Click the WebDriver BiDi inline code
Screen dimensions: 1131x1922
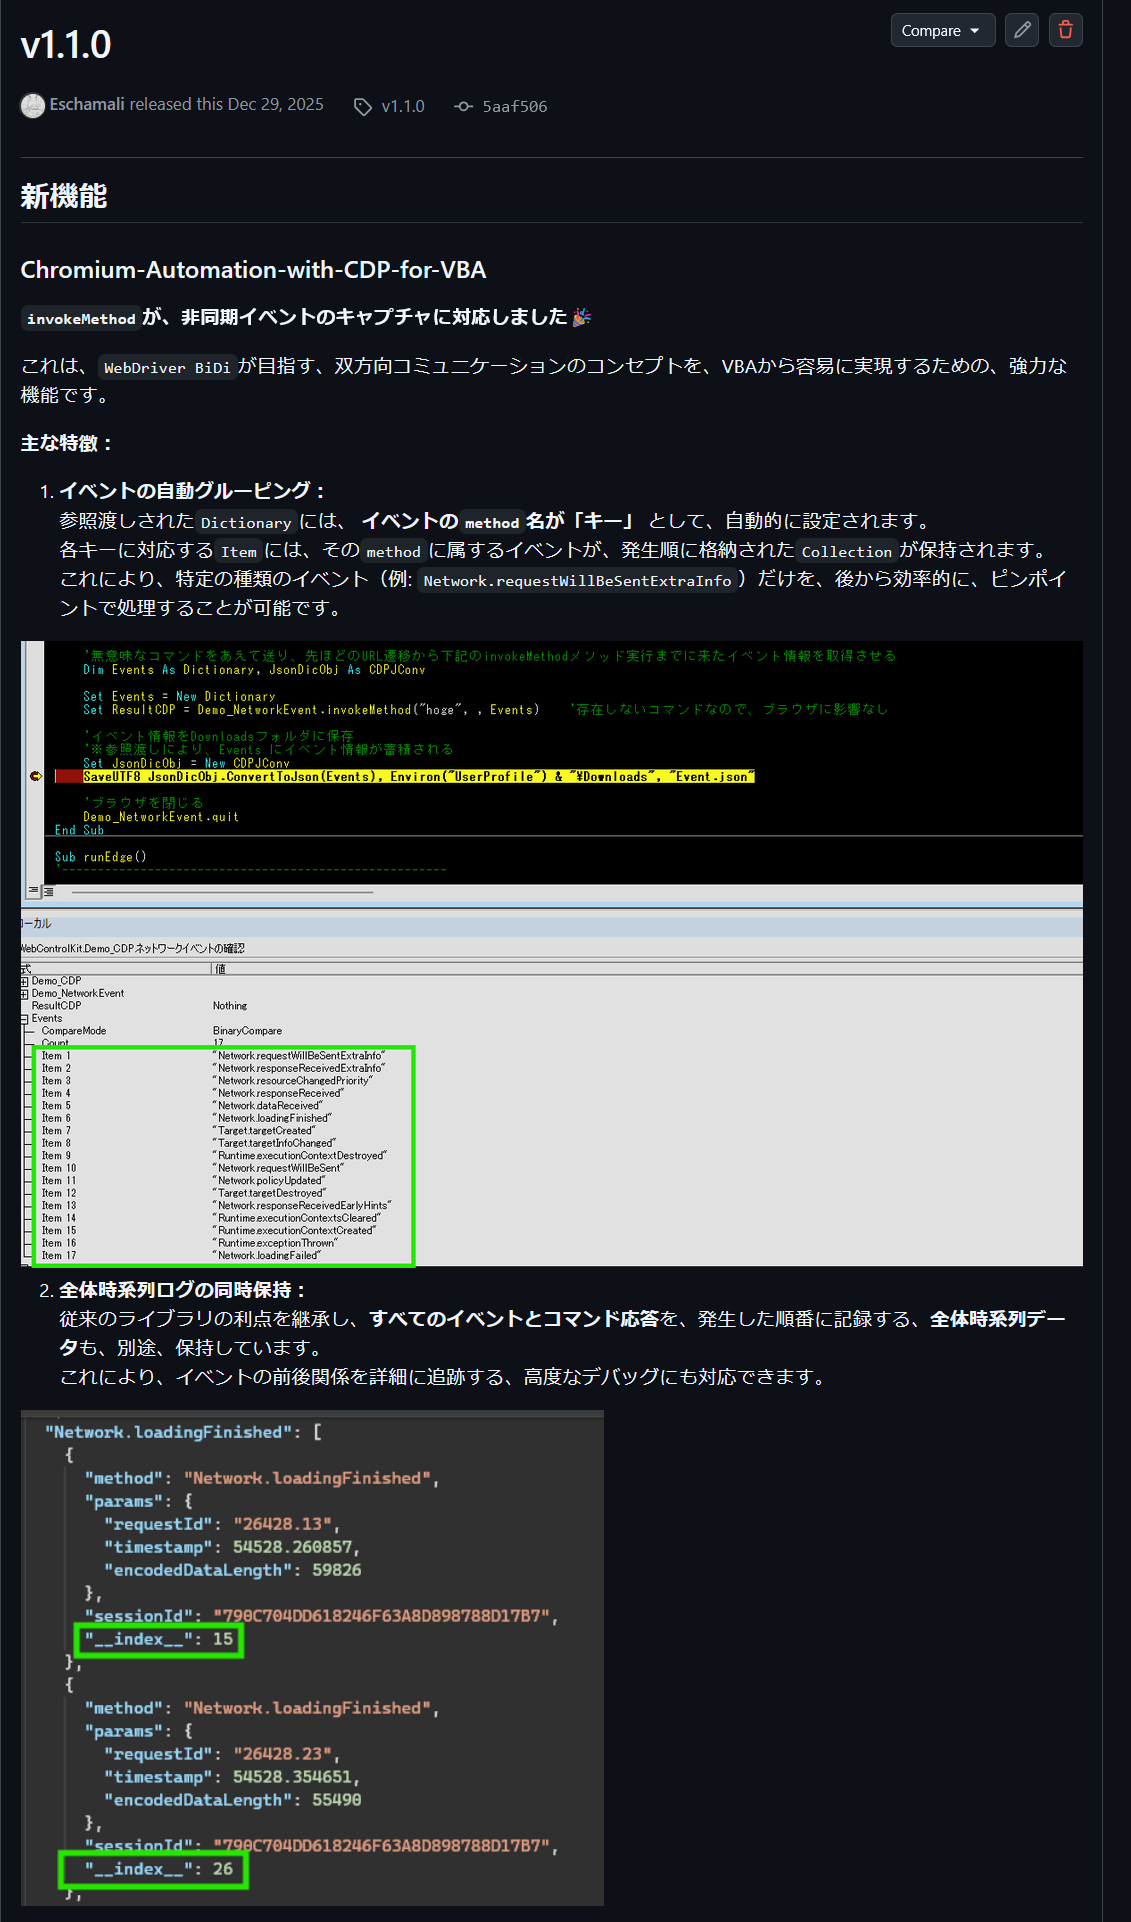[167, 368]
